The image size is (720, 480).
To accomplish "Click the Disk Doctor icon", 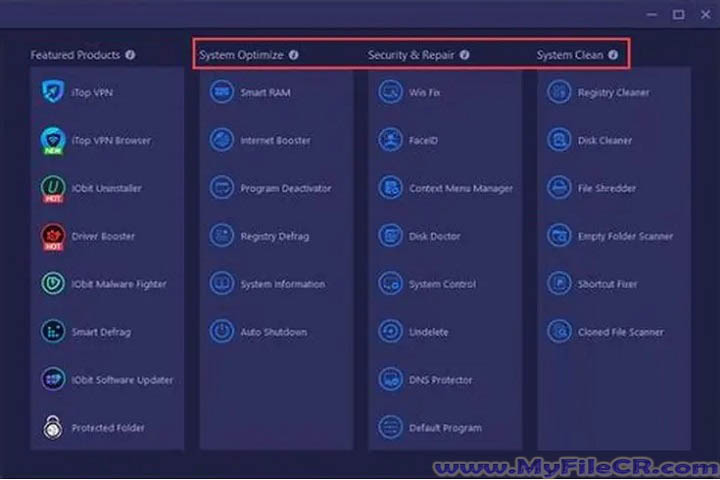I will [x=390, y=236].
